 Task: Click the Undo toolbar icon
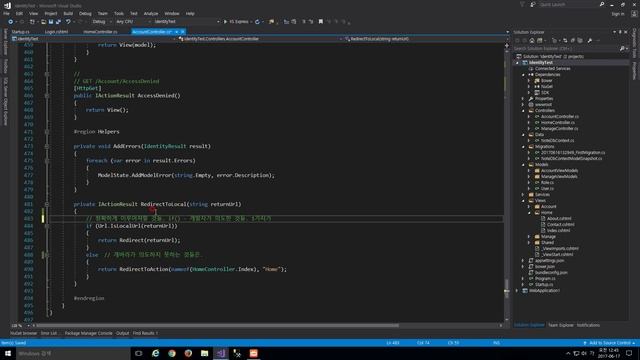(68, 22)
